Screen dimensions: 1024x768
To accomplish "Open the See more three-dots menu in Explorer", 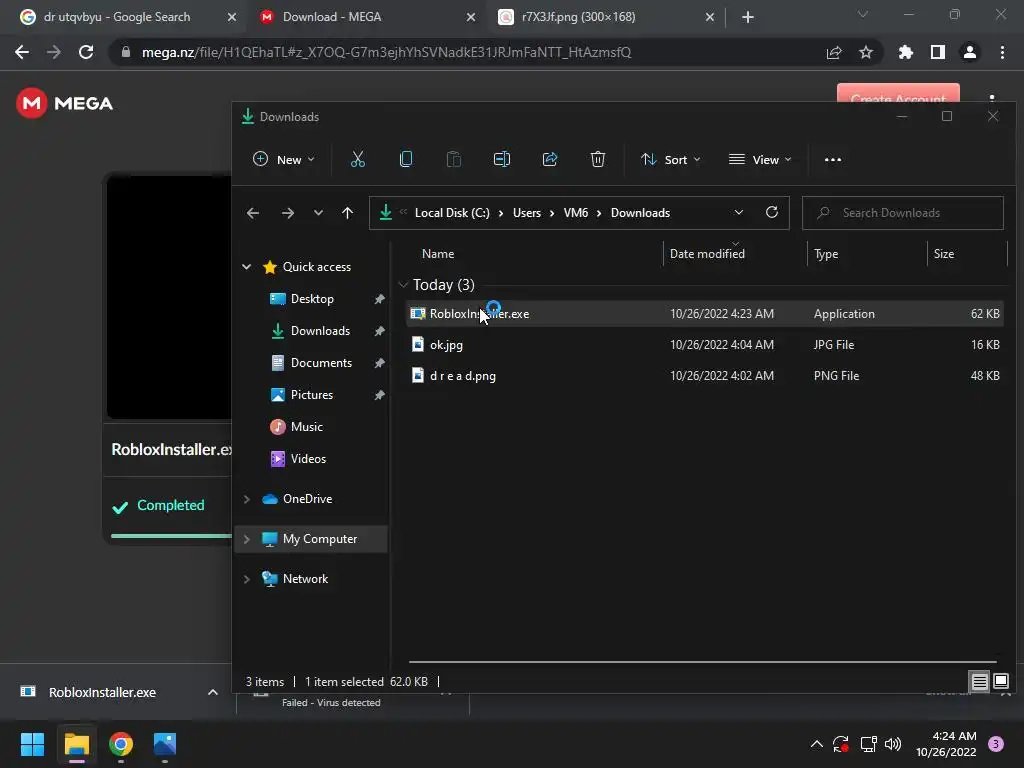I will (833, 159).
